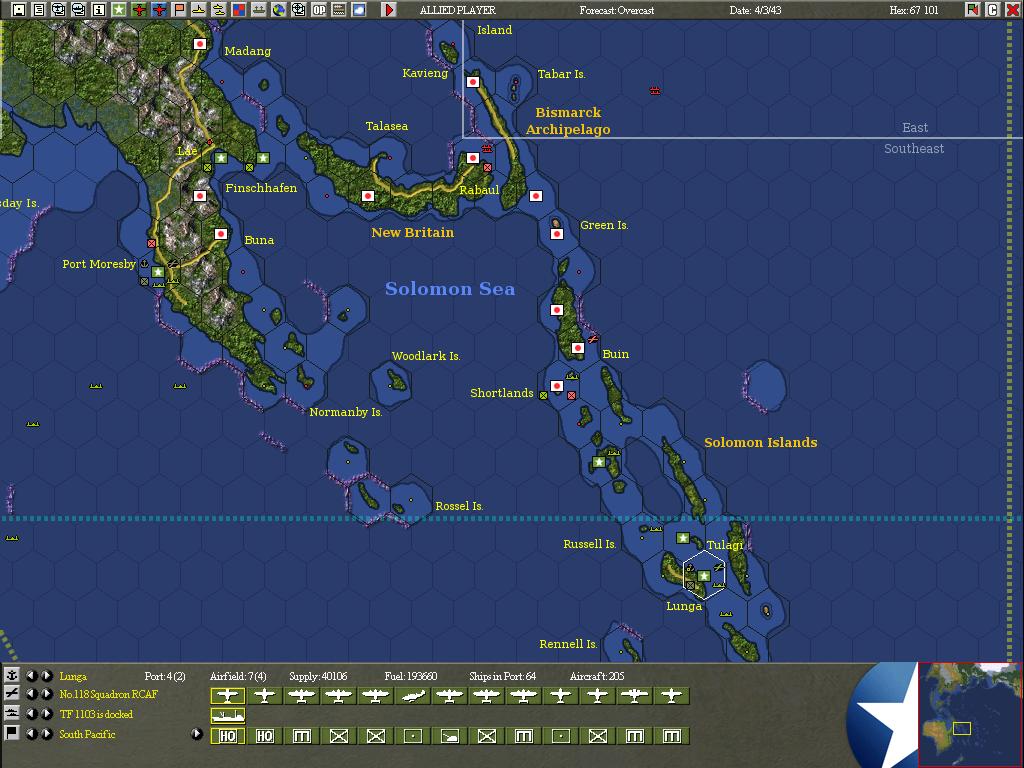Image resolution: width=1024 pixels, height=768 pixels.
Task: Select the Allied star base at Finschhafen
Action: point(263,158)
